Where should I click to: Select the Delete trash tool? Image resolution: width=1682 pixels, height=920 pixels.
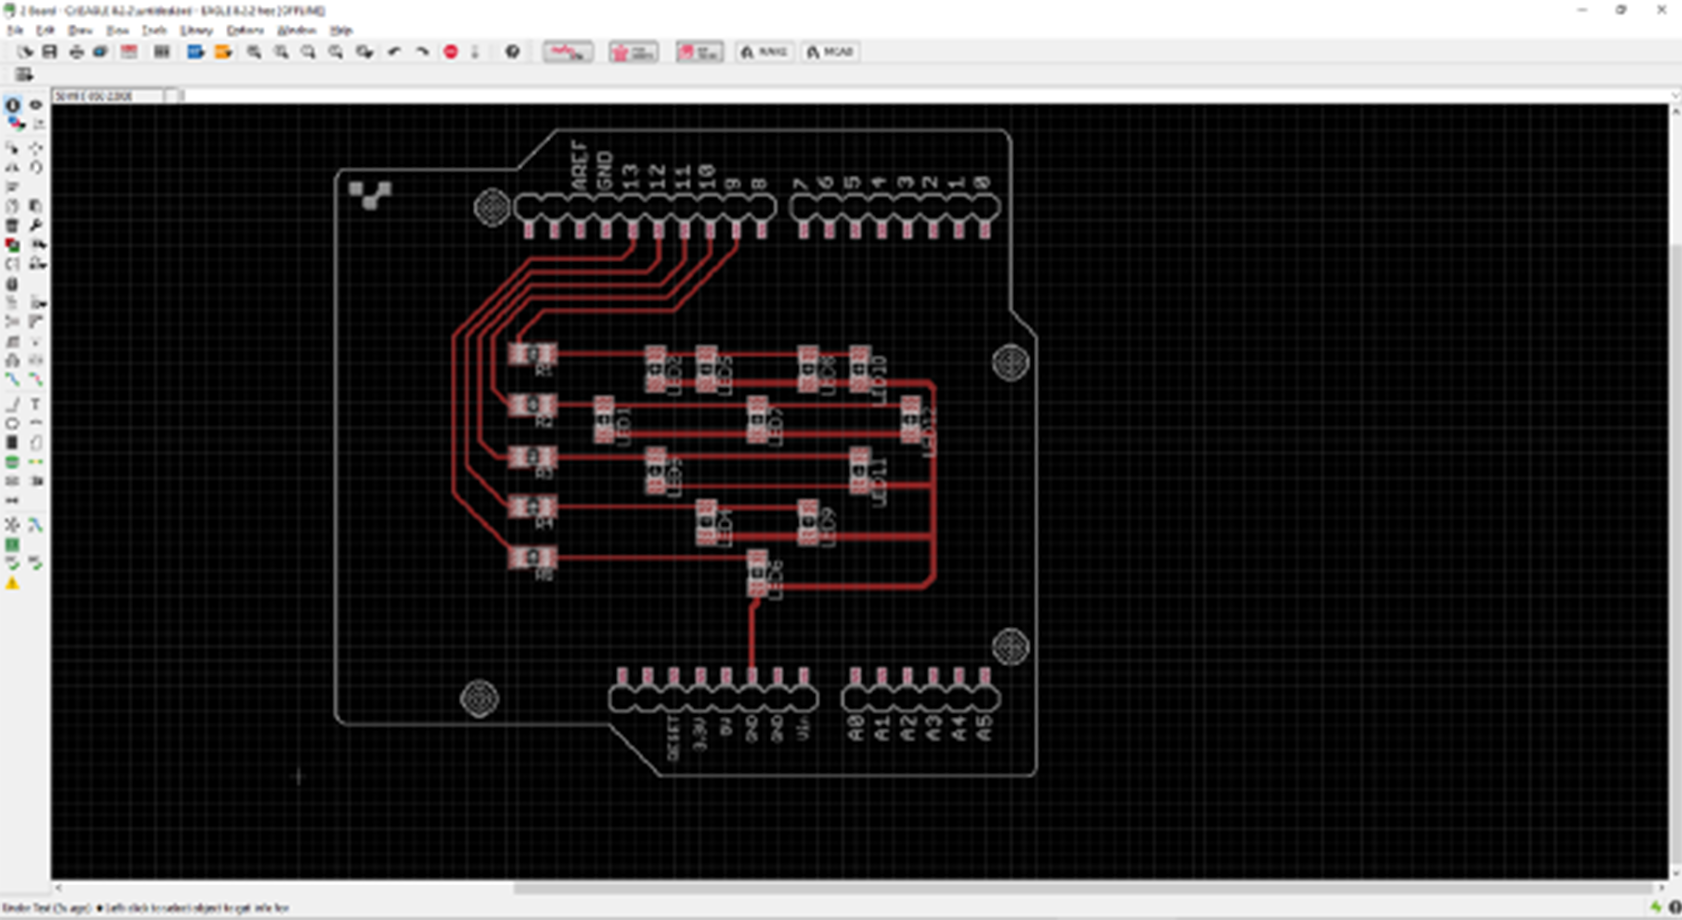[12, 226]
